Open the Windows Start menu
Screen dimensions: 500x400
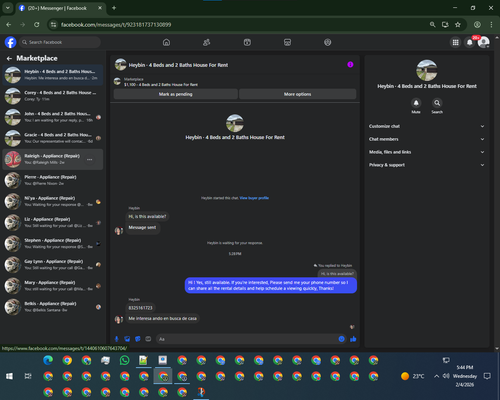pyautogui.click(x=9, y=376)
